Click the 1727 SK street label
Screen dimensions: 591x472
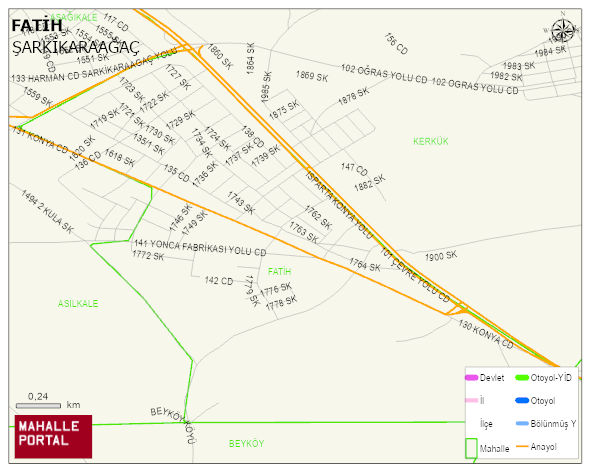click(x=178, y=77)
